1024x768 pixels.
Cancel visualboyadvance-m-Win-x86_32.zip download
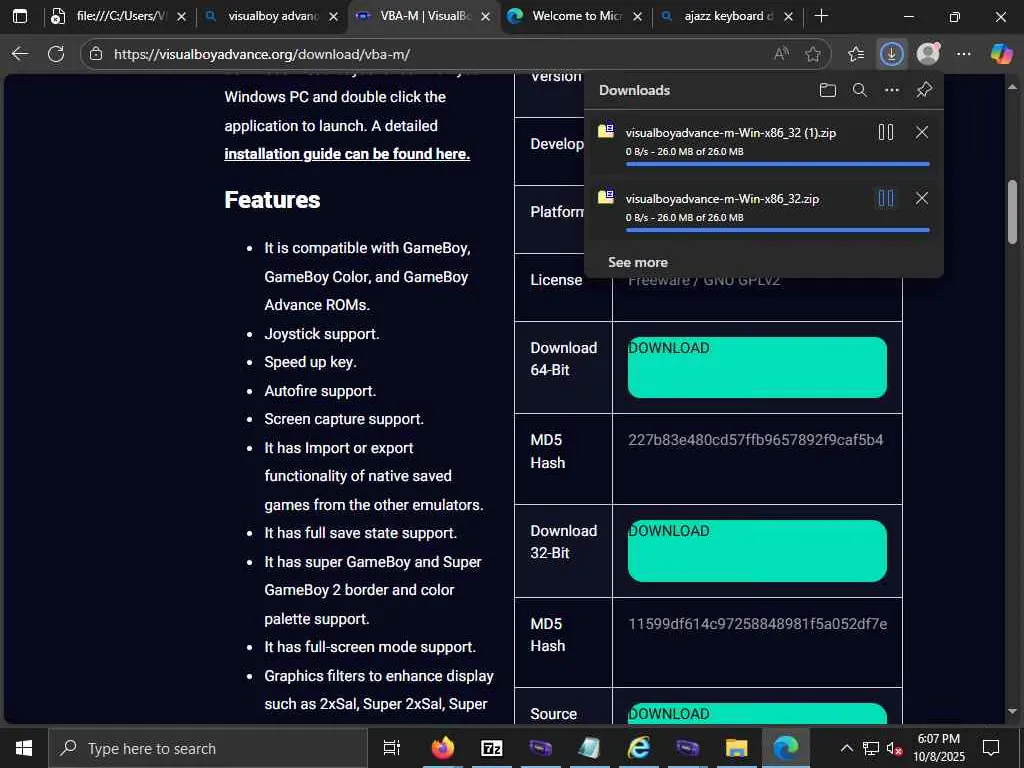click(x=921, y=198)
